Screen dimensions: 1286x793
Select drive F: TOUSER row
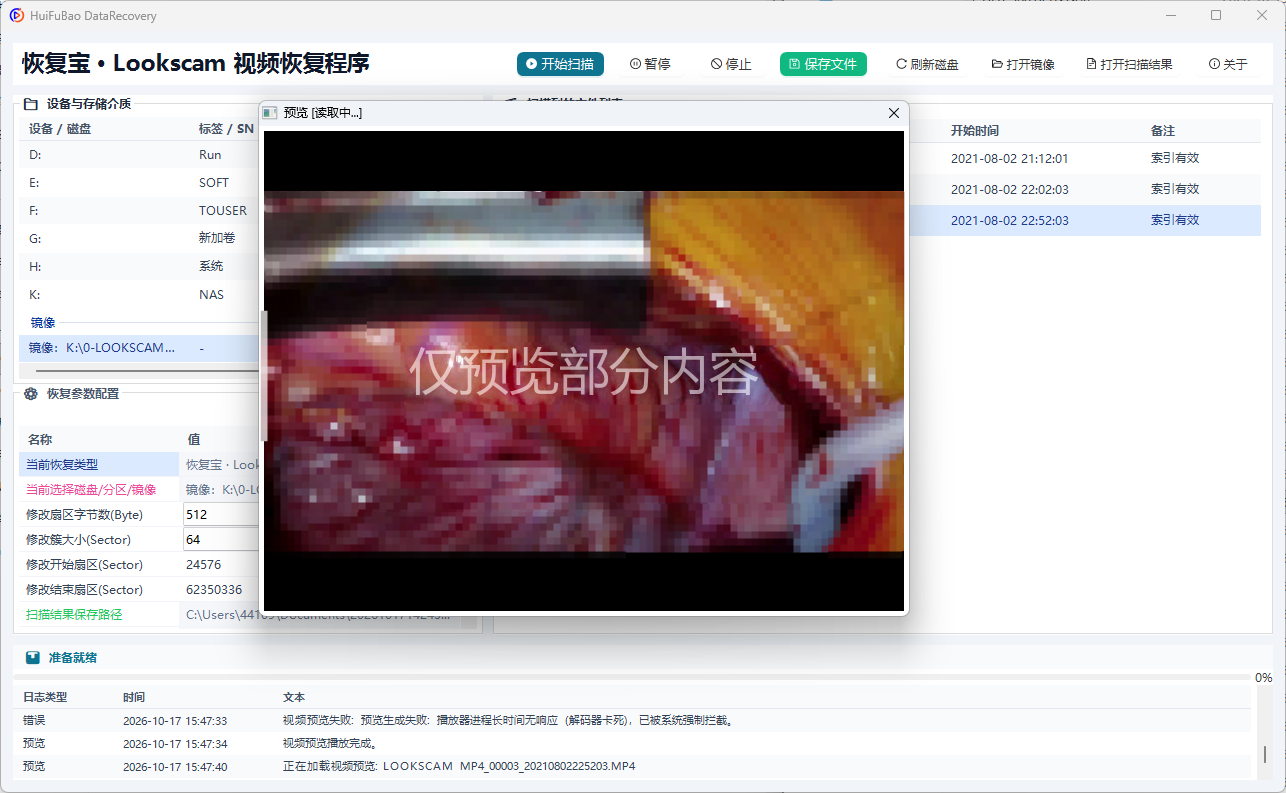tap(139, 211)
